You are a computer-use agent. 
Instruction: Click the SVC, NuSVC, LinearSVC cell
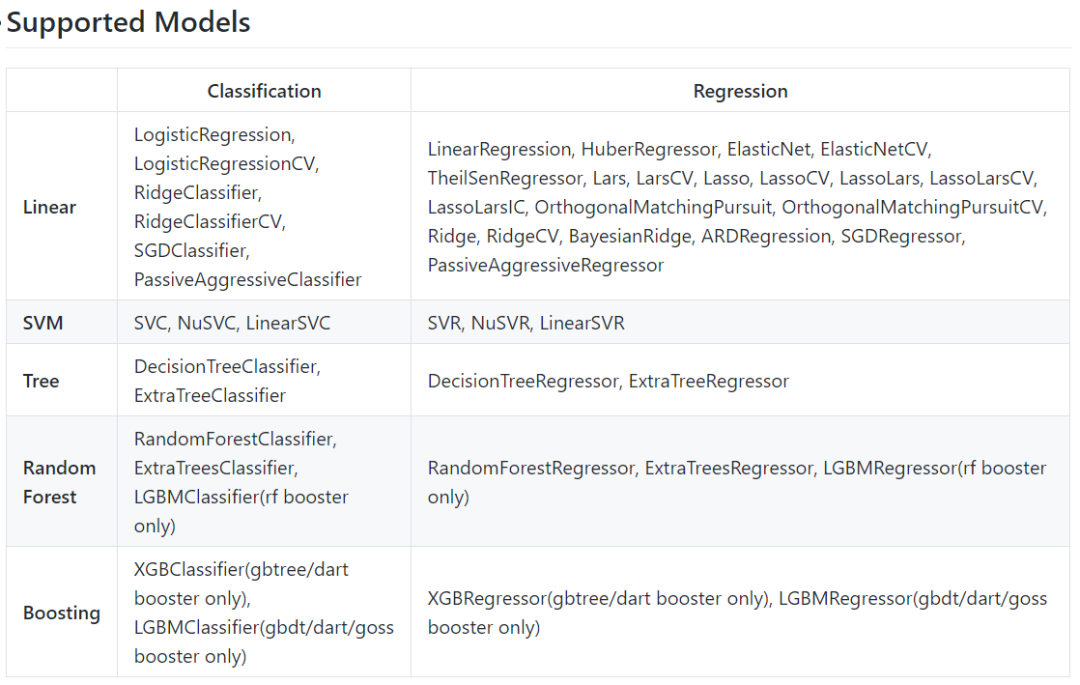point(232,323)
